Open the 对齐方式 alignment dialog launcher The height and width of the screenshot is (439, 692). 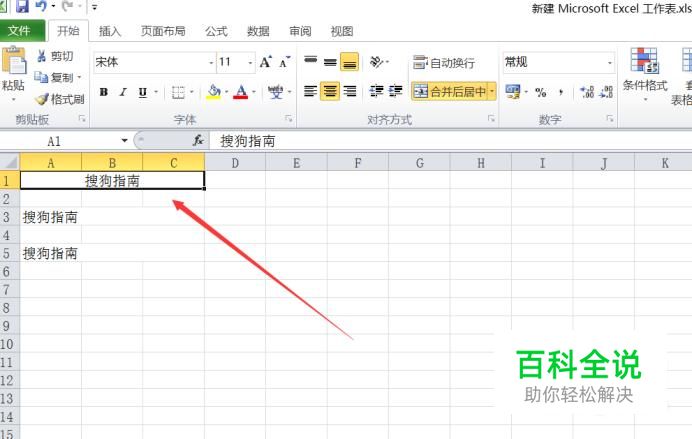[x=491, y=119]
